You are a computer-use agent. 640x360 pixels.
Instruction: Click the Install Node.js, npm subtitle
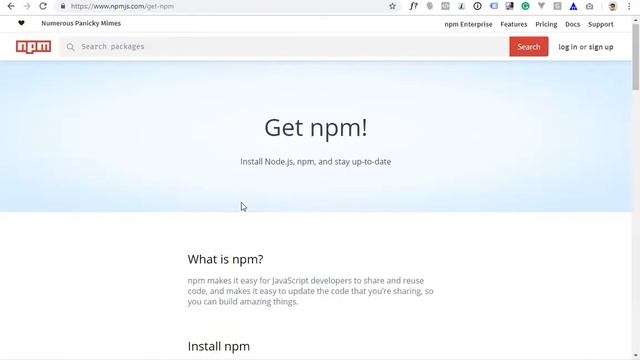click(x=316, y=162)
